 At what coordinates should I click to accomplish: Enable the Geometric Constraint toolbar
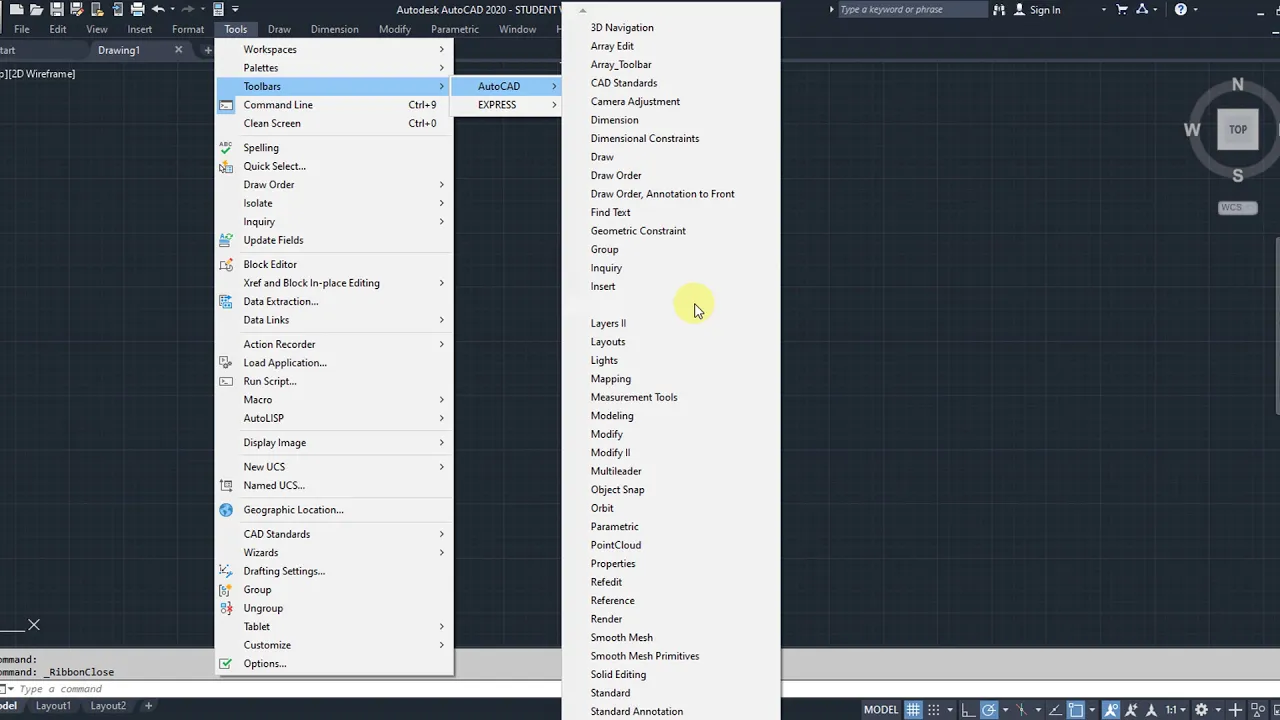[670, 231]
